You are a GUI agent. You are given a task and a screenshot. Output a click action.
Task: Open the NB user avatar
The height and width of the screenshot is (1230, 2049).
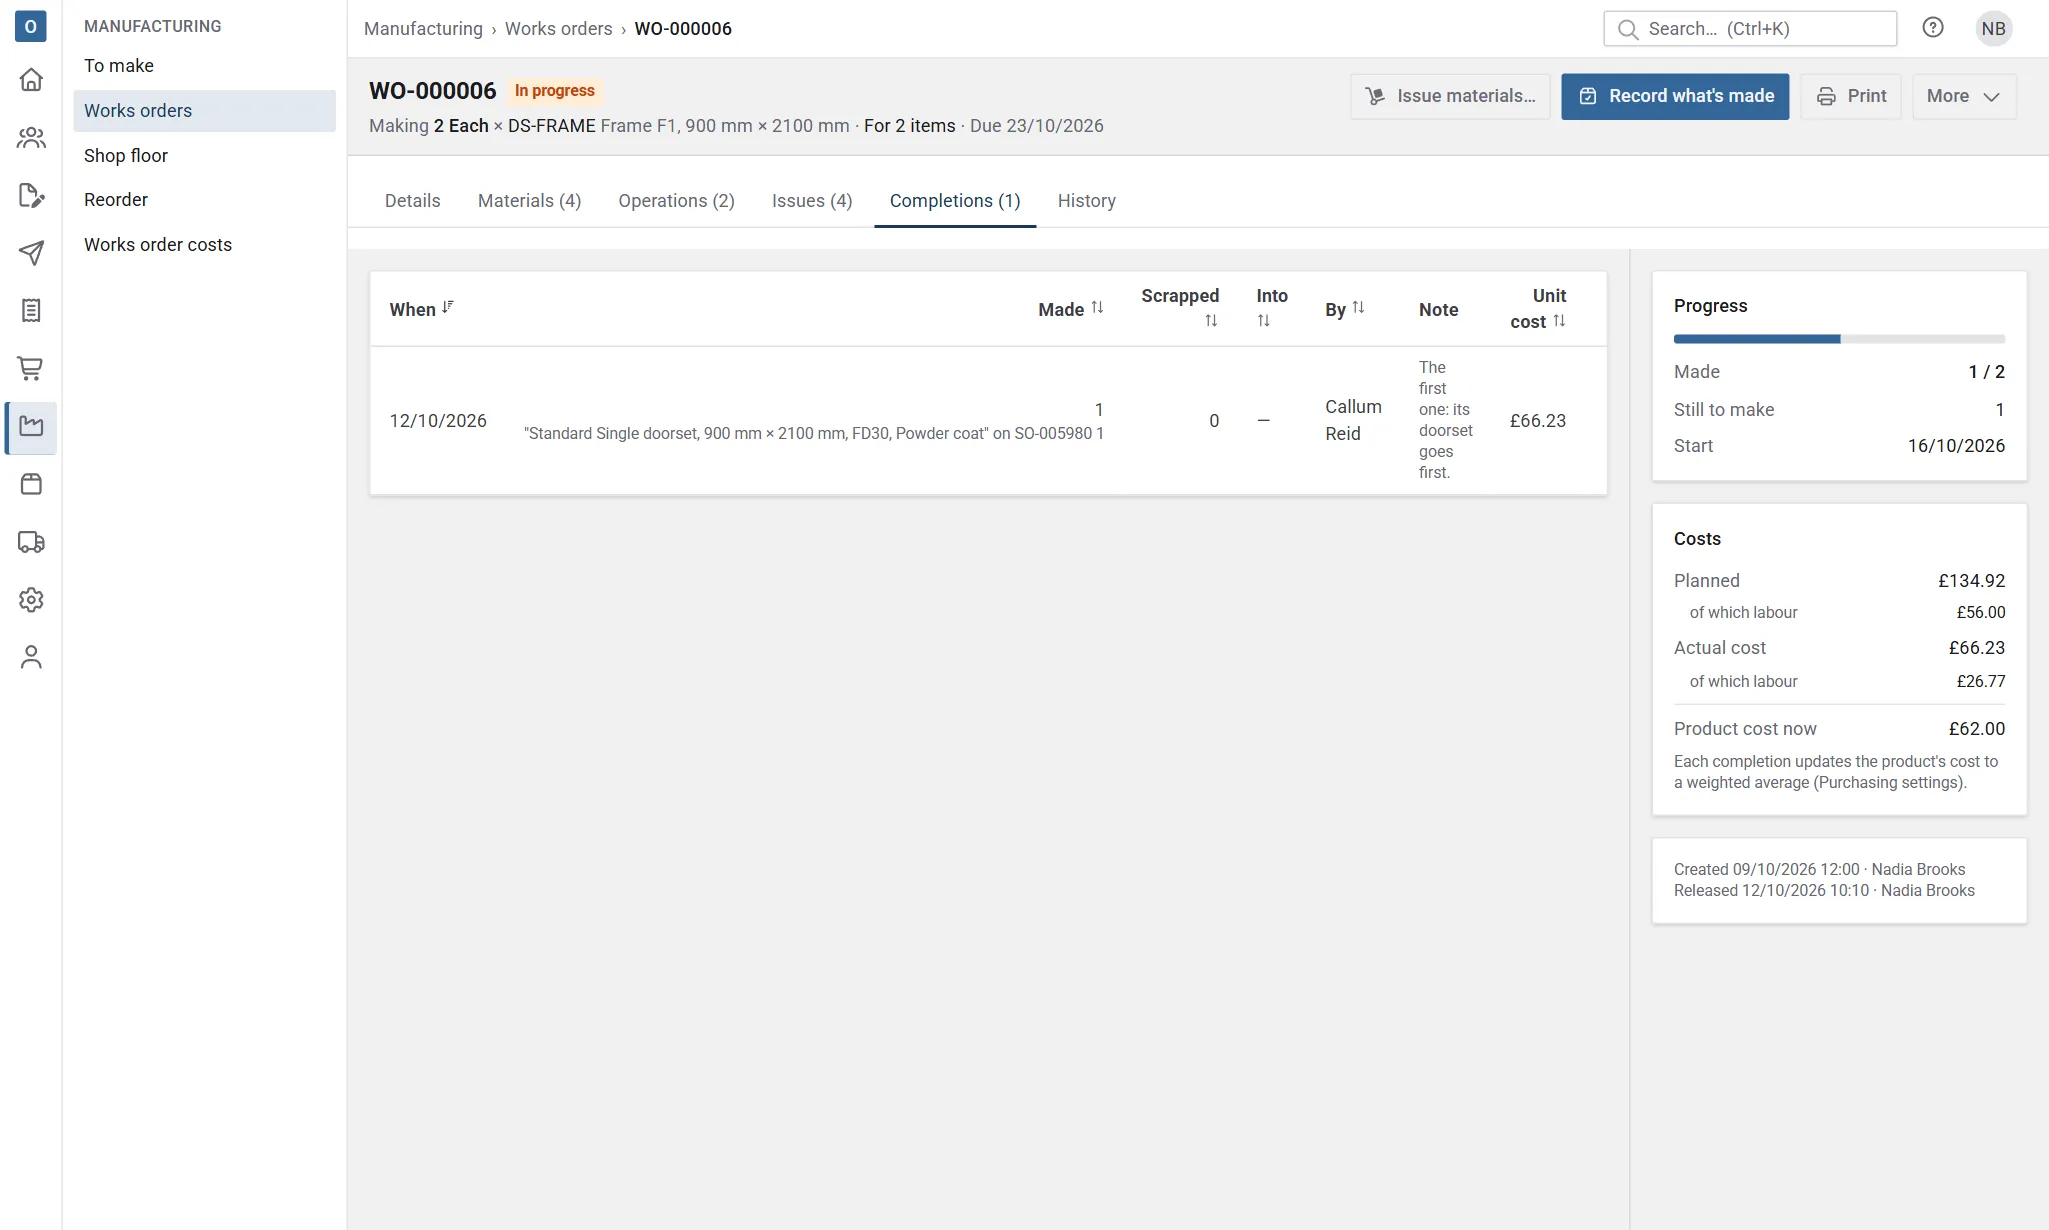1993,29
